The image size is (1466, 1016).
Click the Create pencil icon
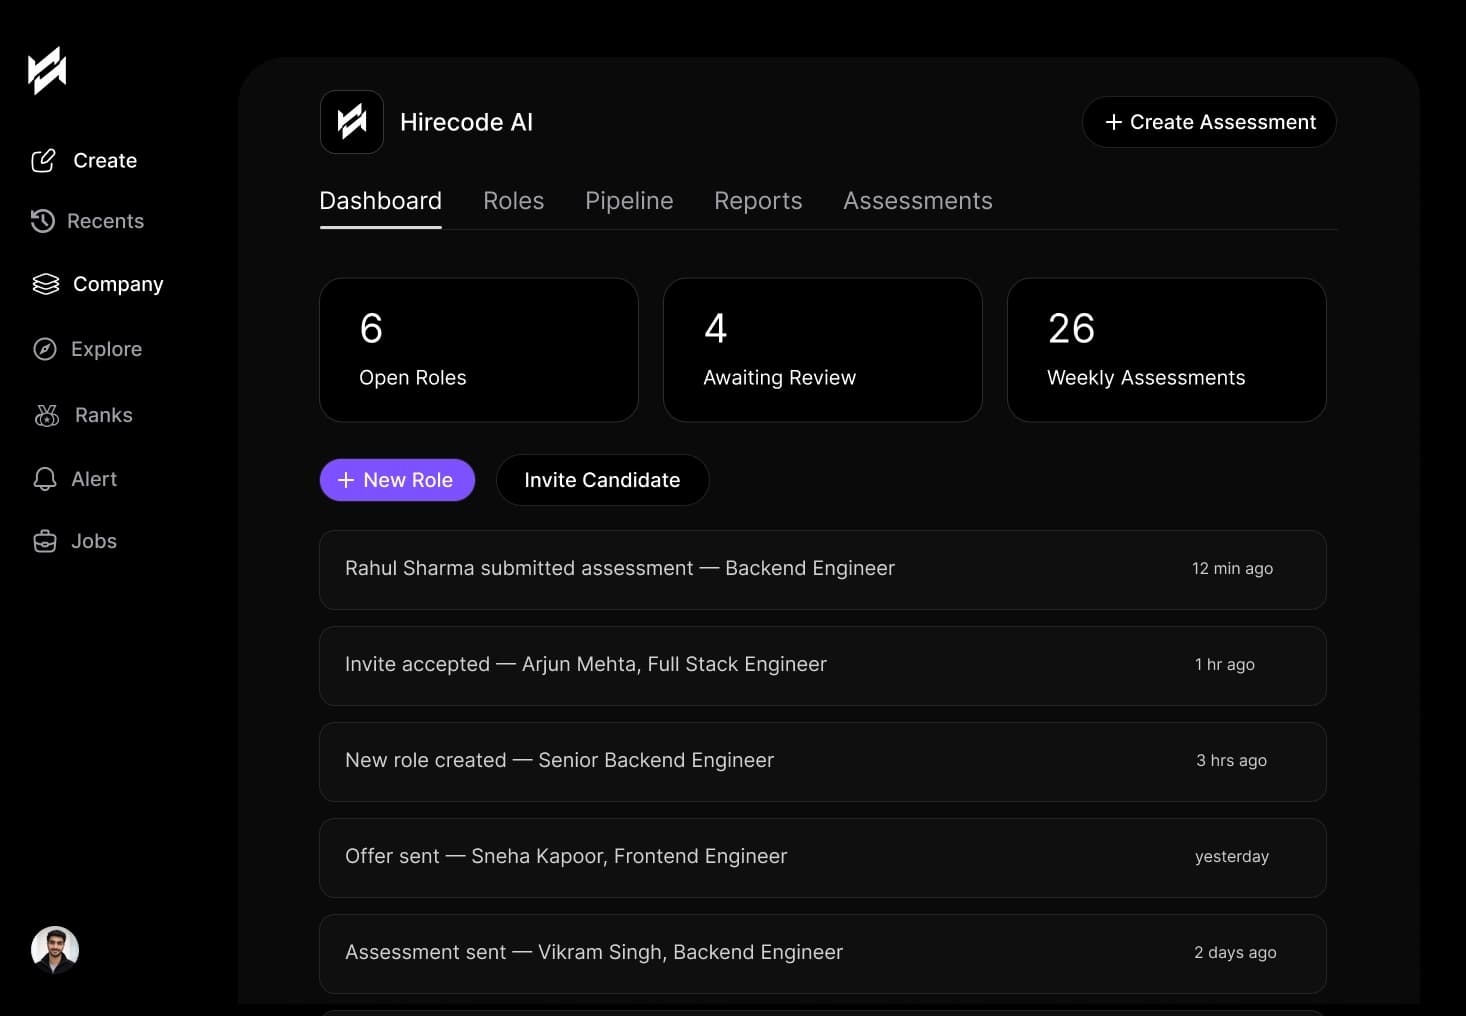(43, 161)
